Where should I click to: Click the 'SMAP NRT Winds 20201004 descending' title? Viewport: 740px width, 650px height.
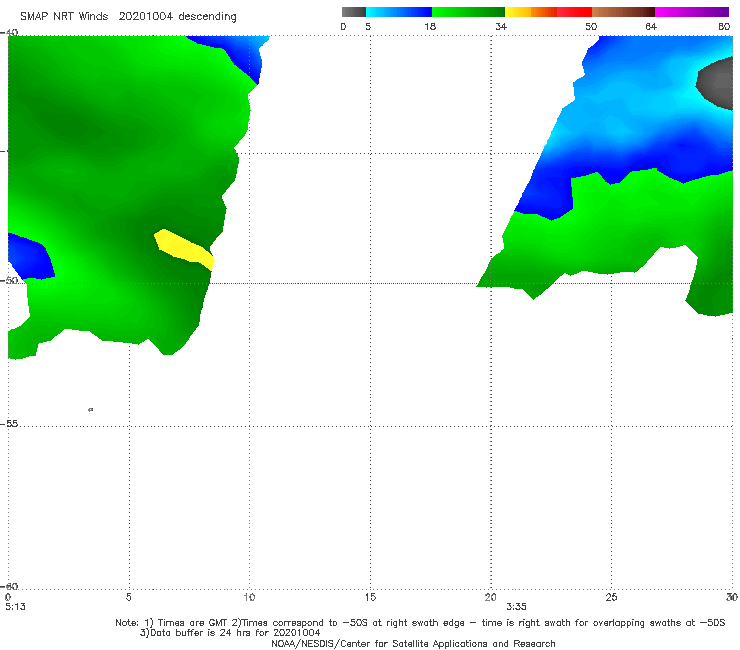click(x=128, y=17)
